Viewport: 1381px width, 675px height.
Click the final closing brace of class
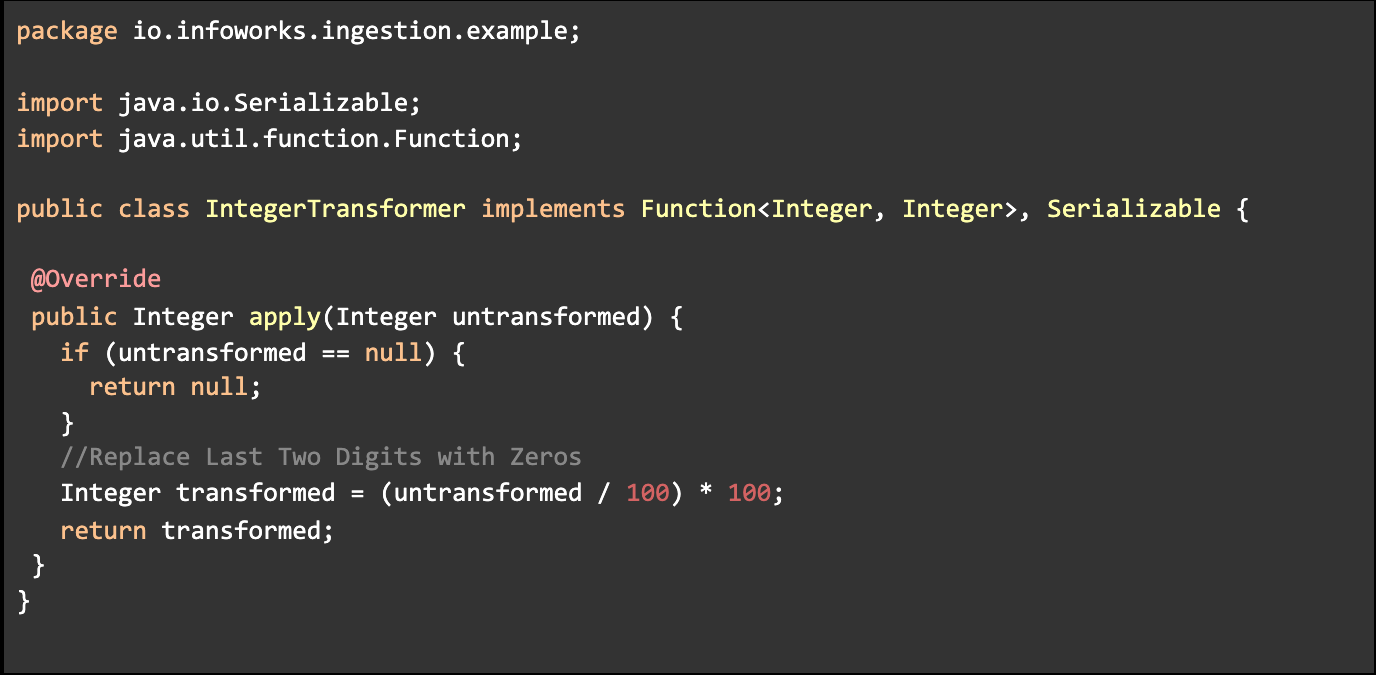click(x=24, y=600)
